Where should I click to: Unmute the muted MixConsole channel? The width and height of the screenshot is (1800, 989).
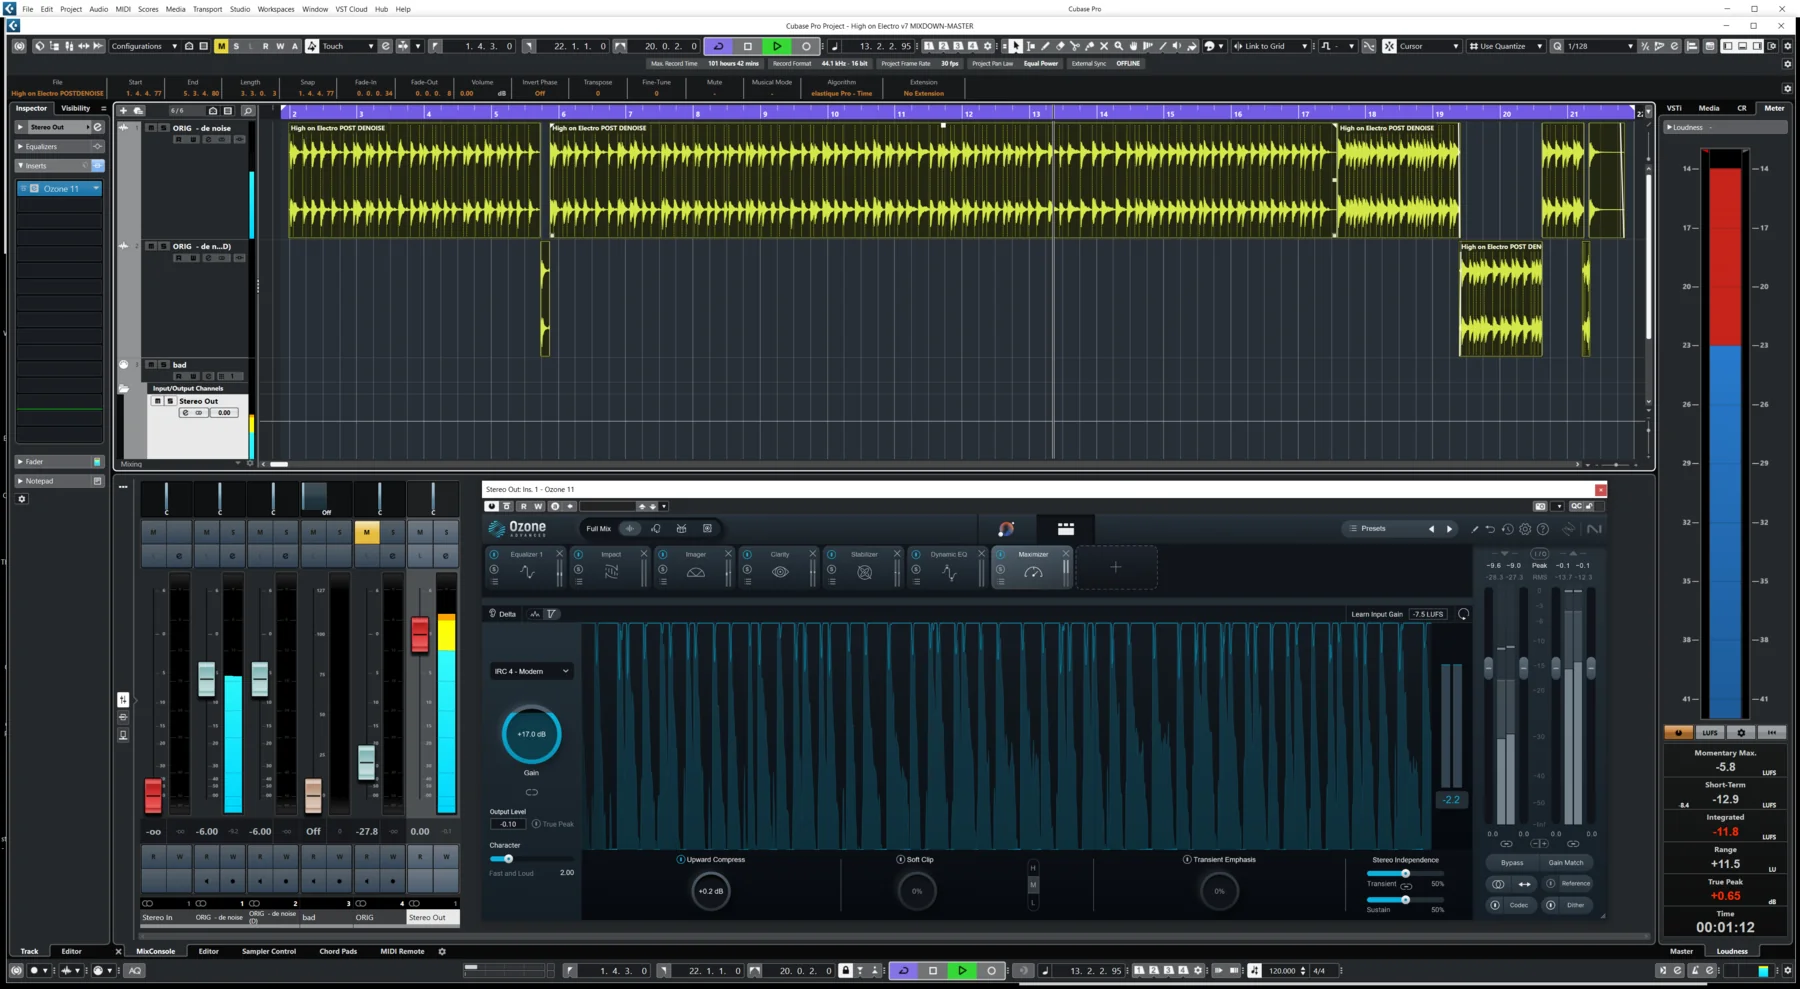367,533
